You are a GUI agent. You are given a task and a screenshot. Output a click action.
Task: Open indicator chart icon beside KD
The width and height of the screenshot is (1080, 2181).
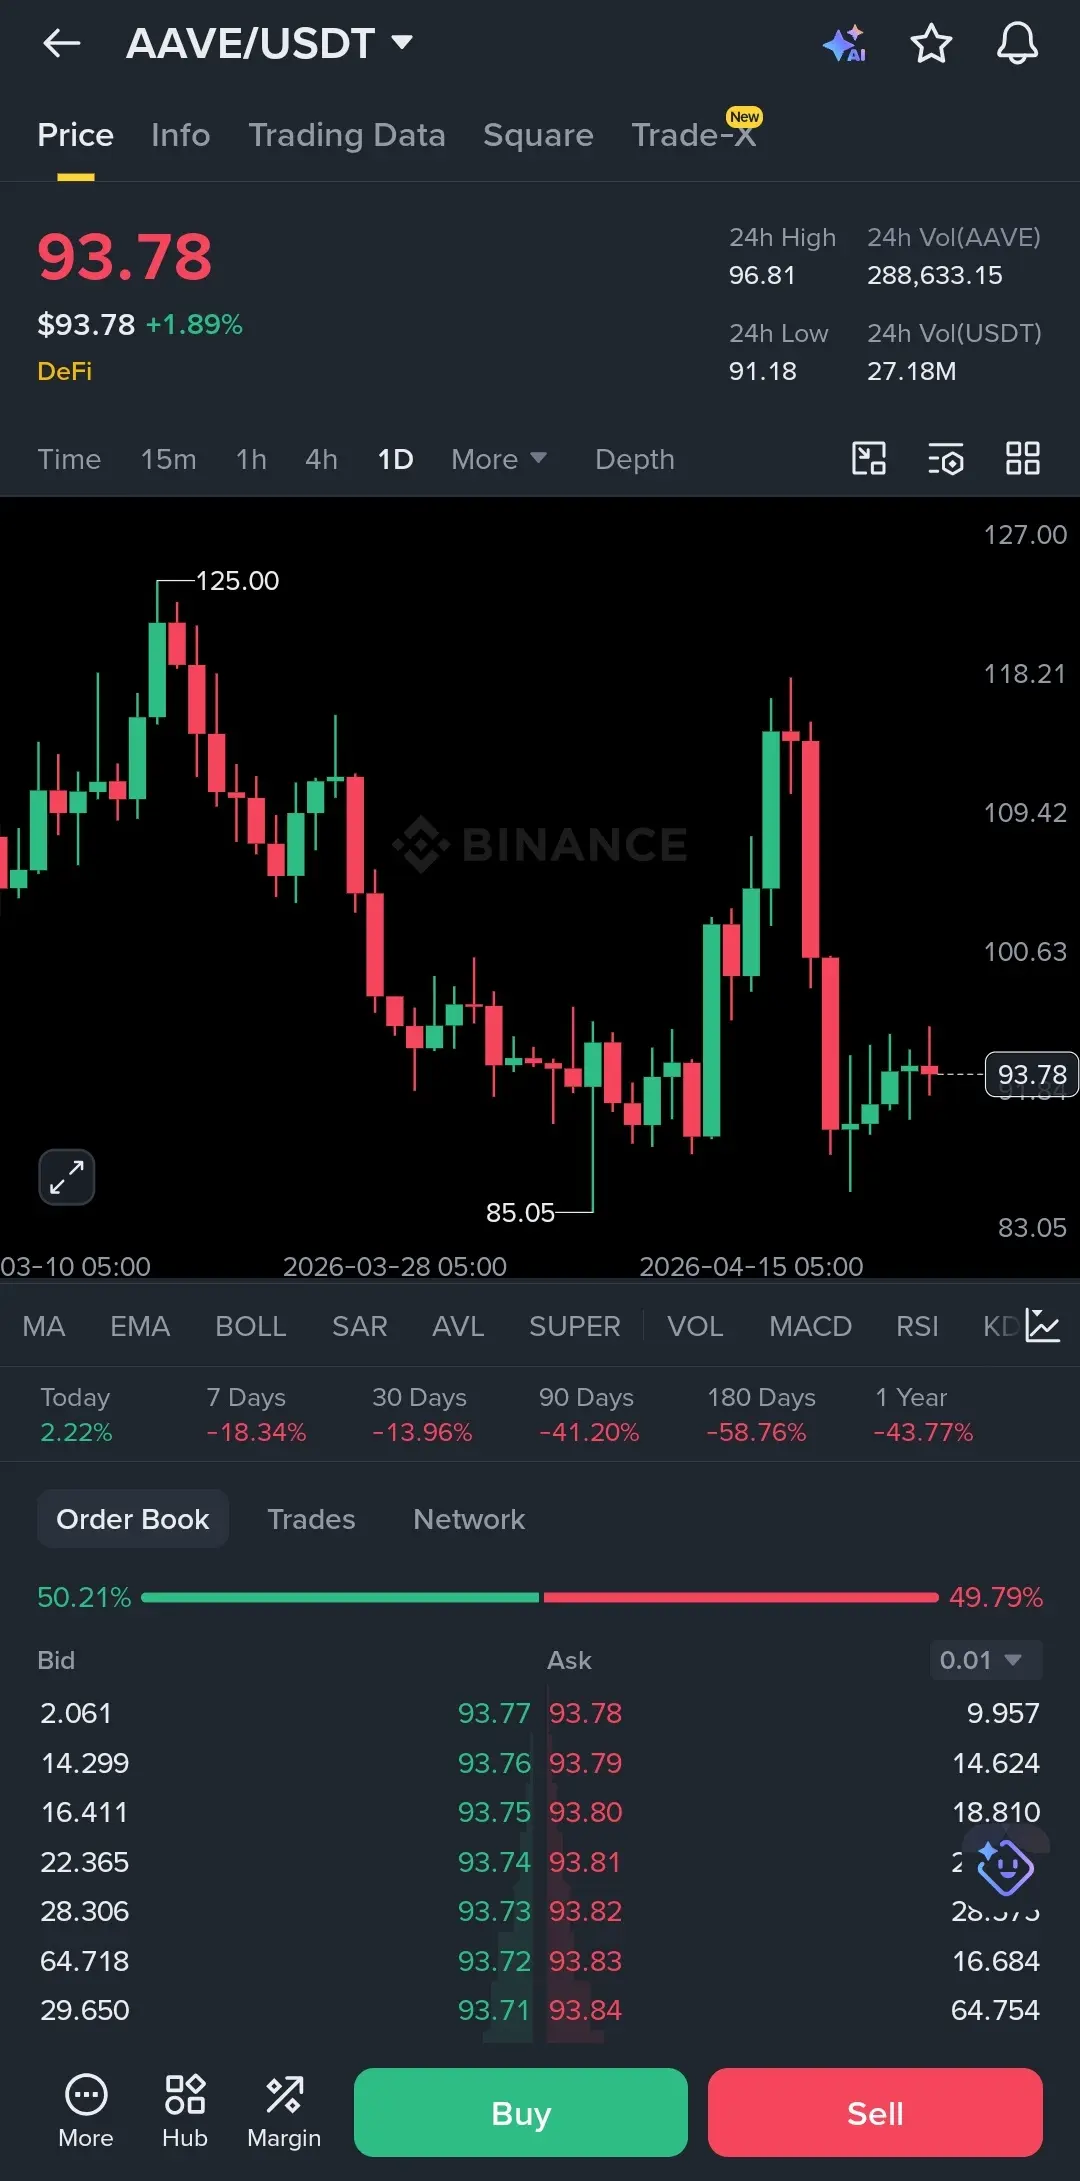1042,1326
